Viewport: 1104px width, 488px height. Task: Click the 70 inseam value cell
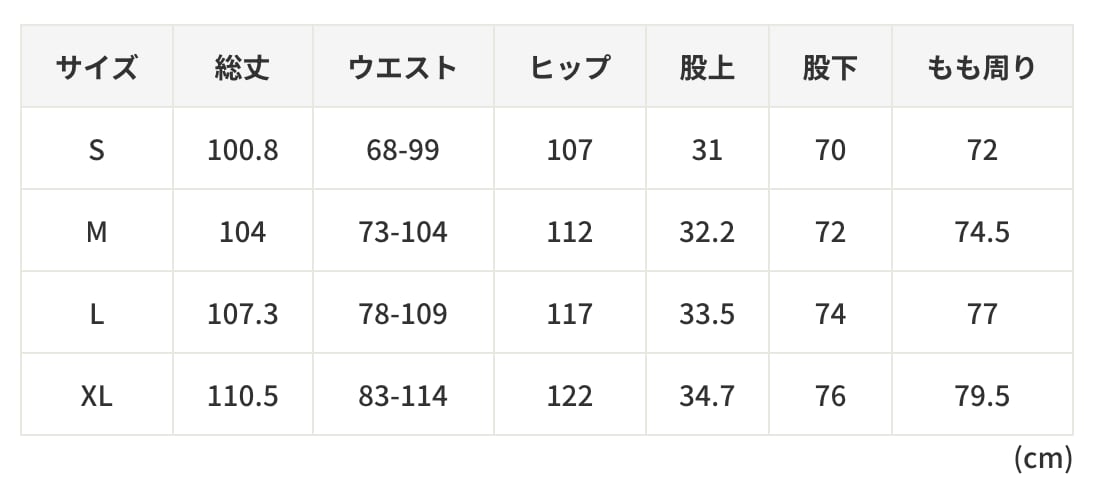click(x=830, y=149)
